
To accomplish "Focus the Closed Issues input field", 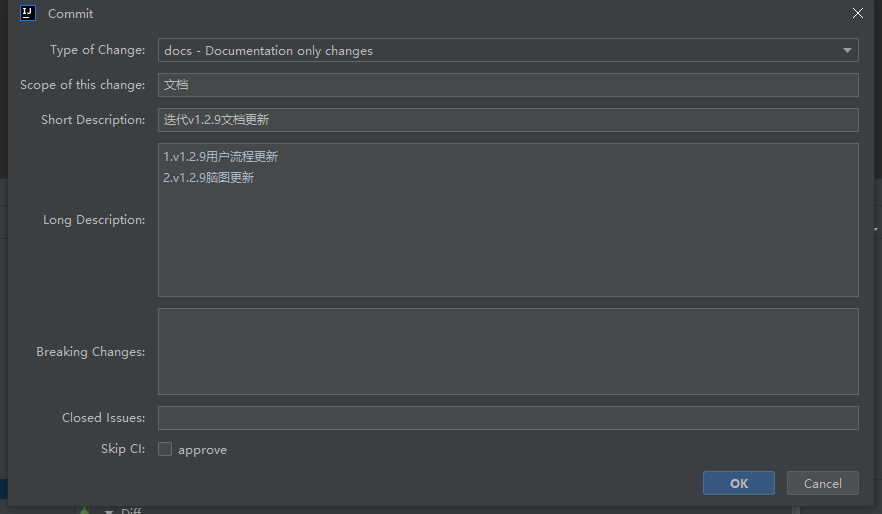I will pos(508,418).
